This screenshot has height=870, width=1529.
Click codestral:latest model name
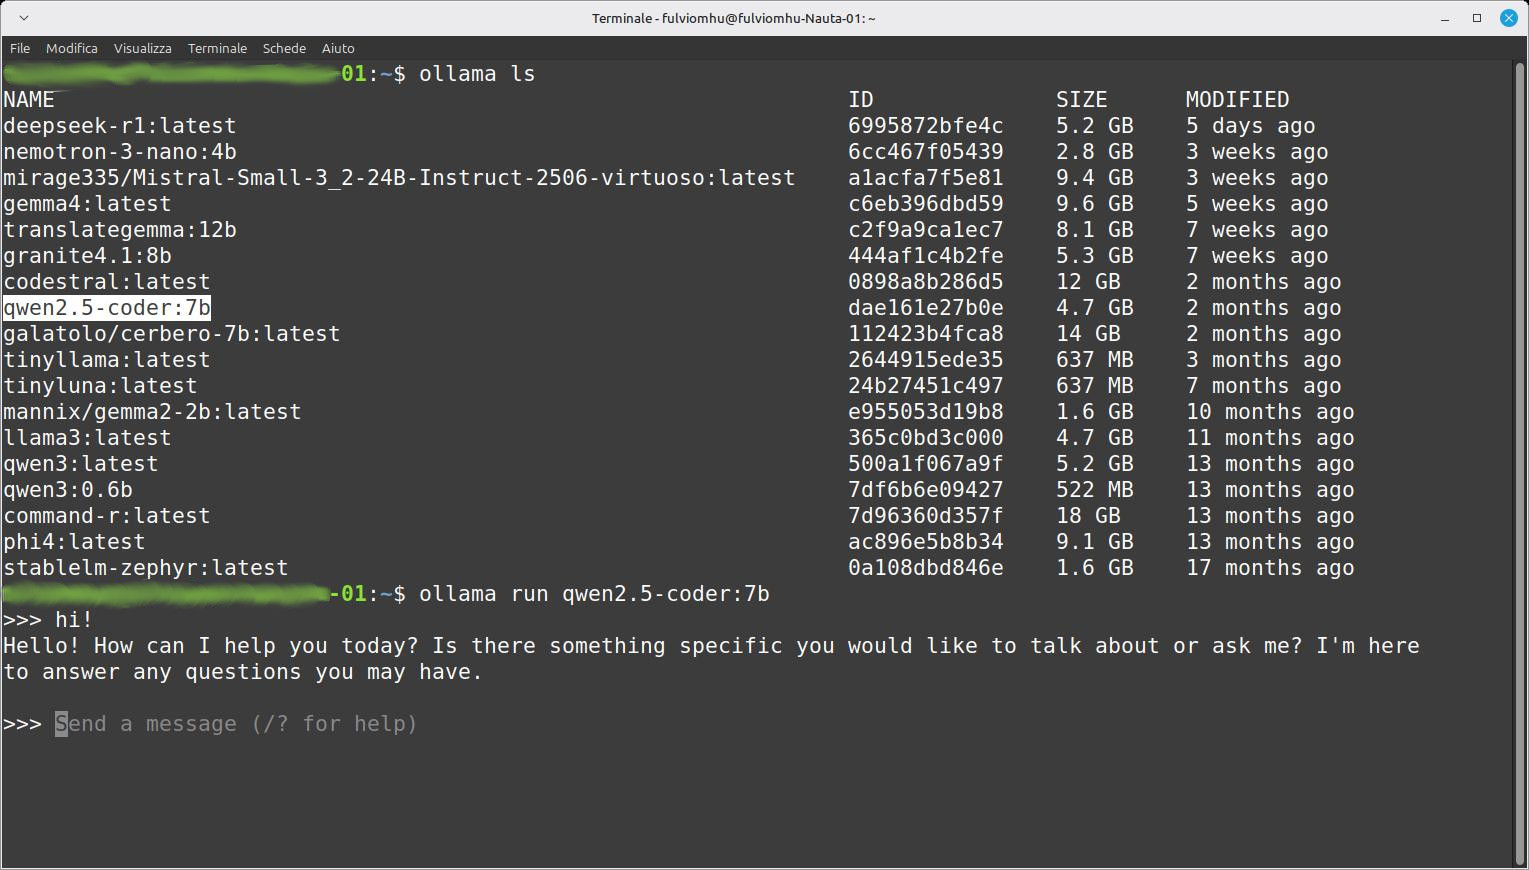[107, 282]
